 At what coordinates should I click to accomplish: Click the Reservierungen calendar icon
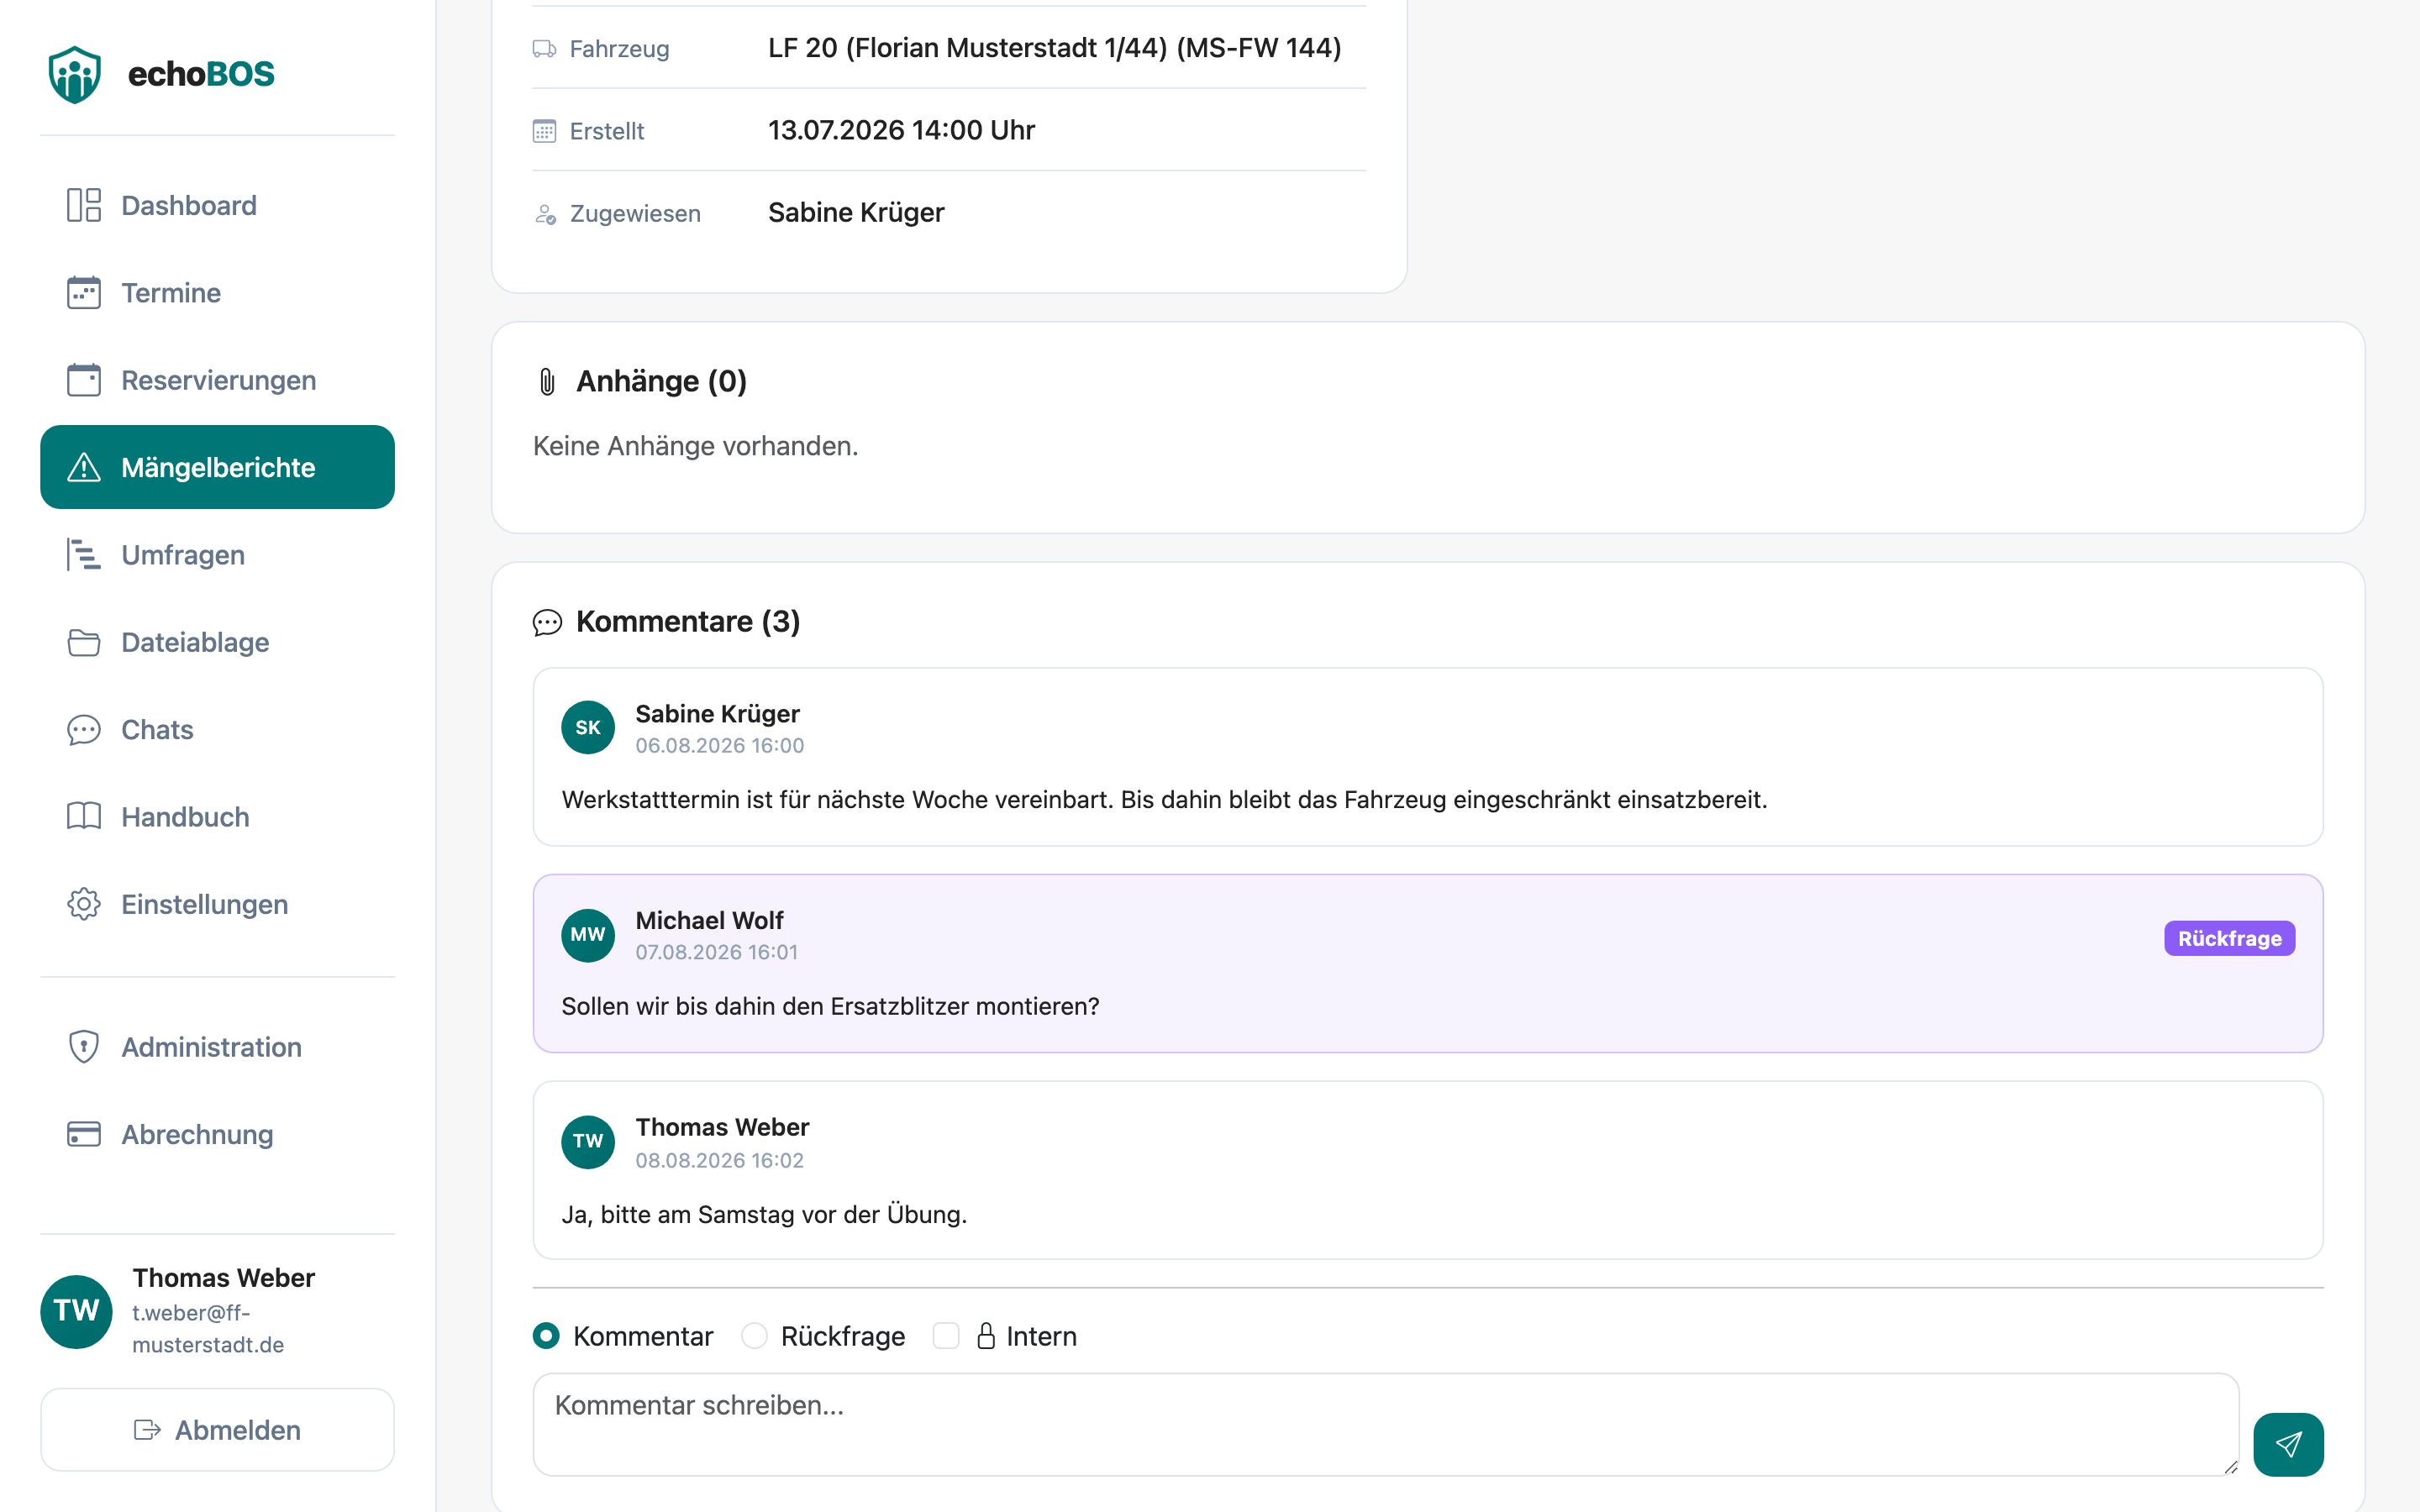tap(84, 380)
